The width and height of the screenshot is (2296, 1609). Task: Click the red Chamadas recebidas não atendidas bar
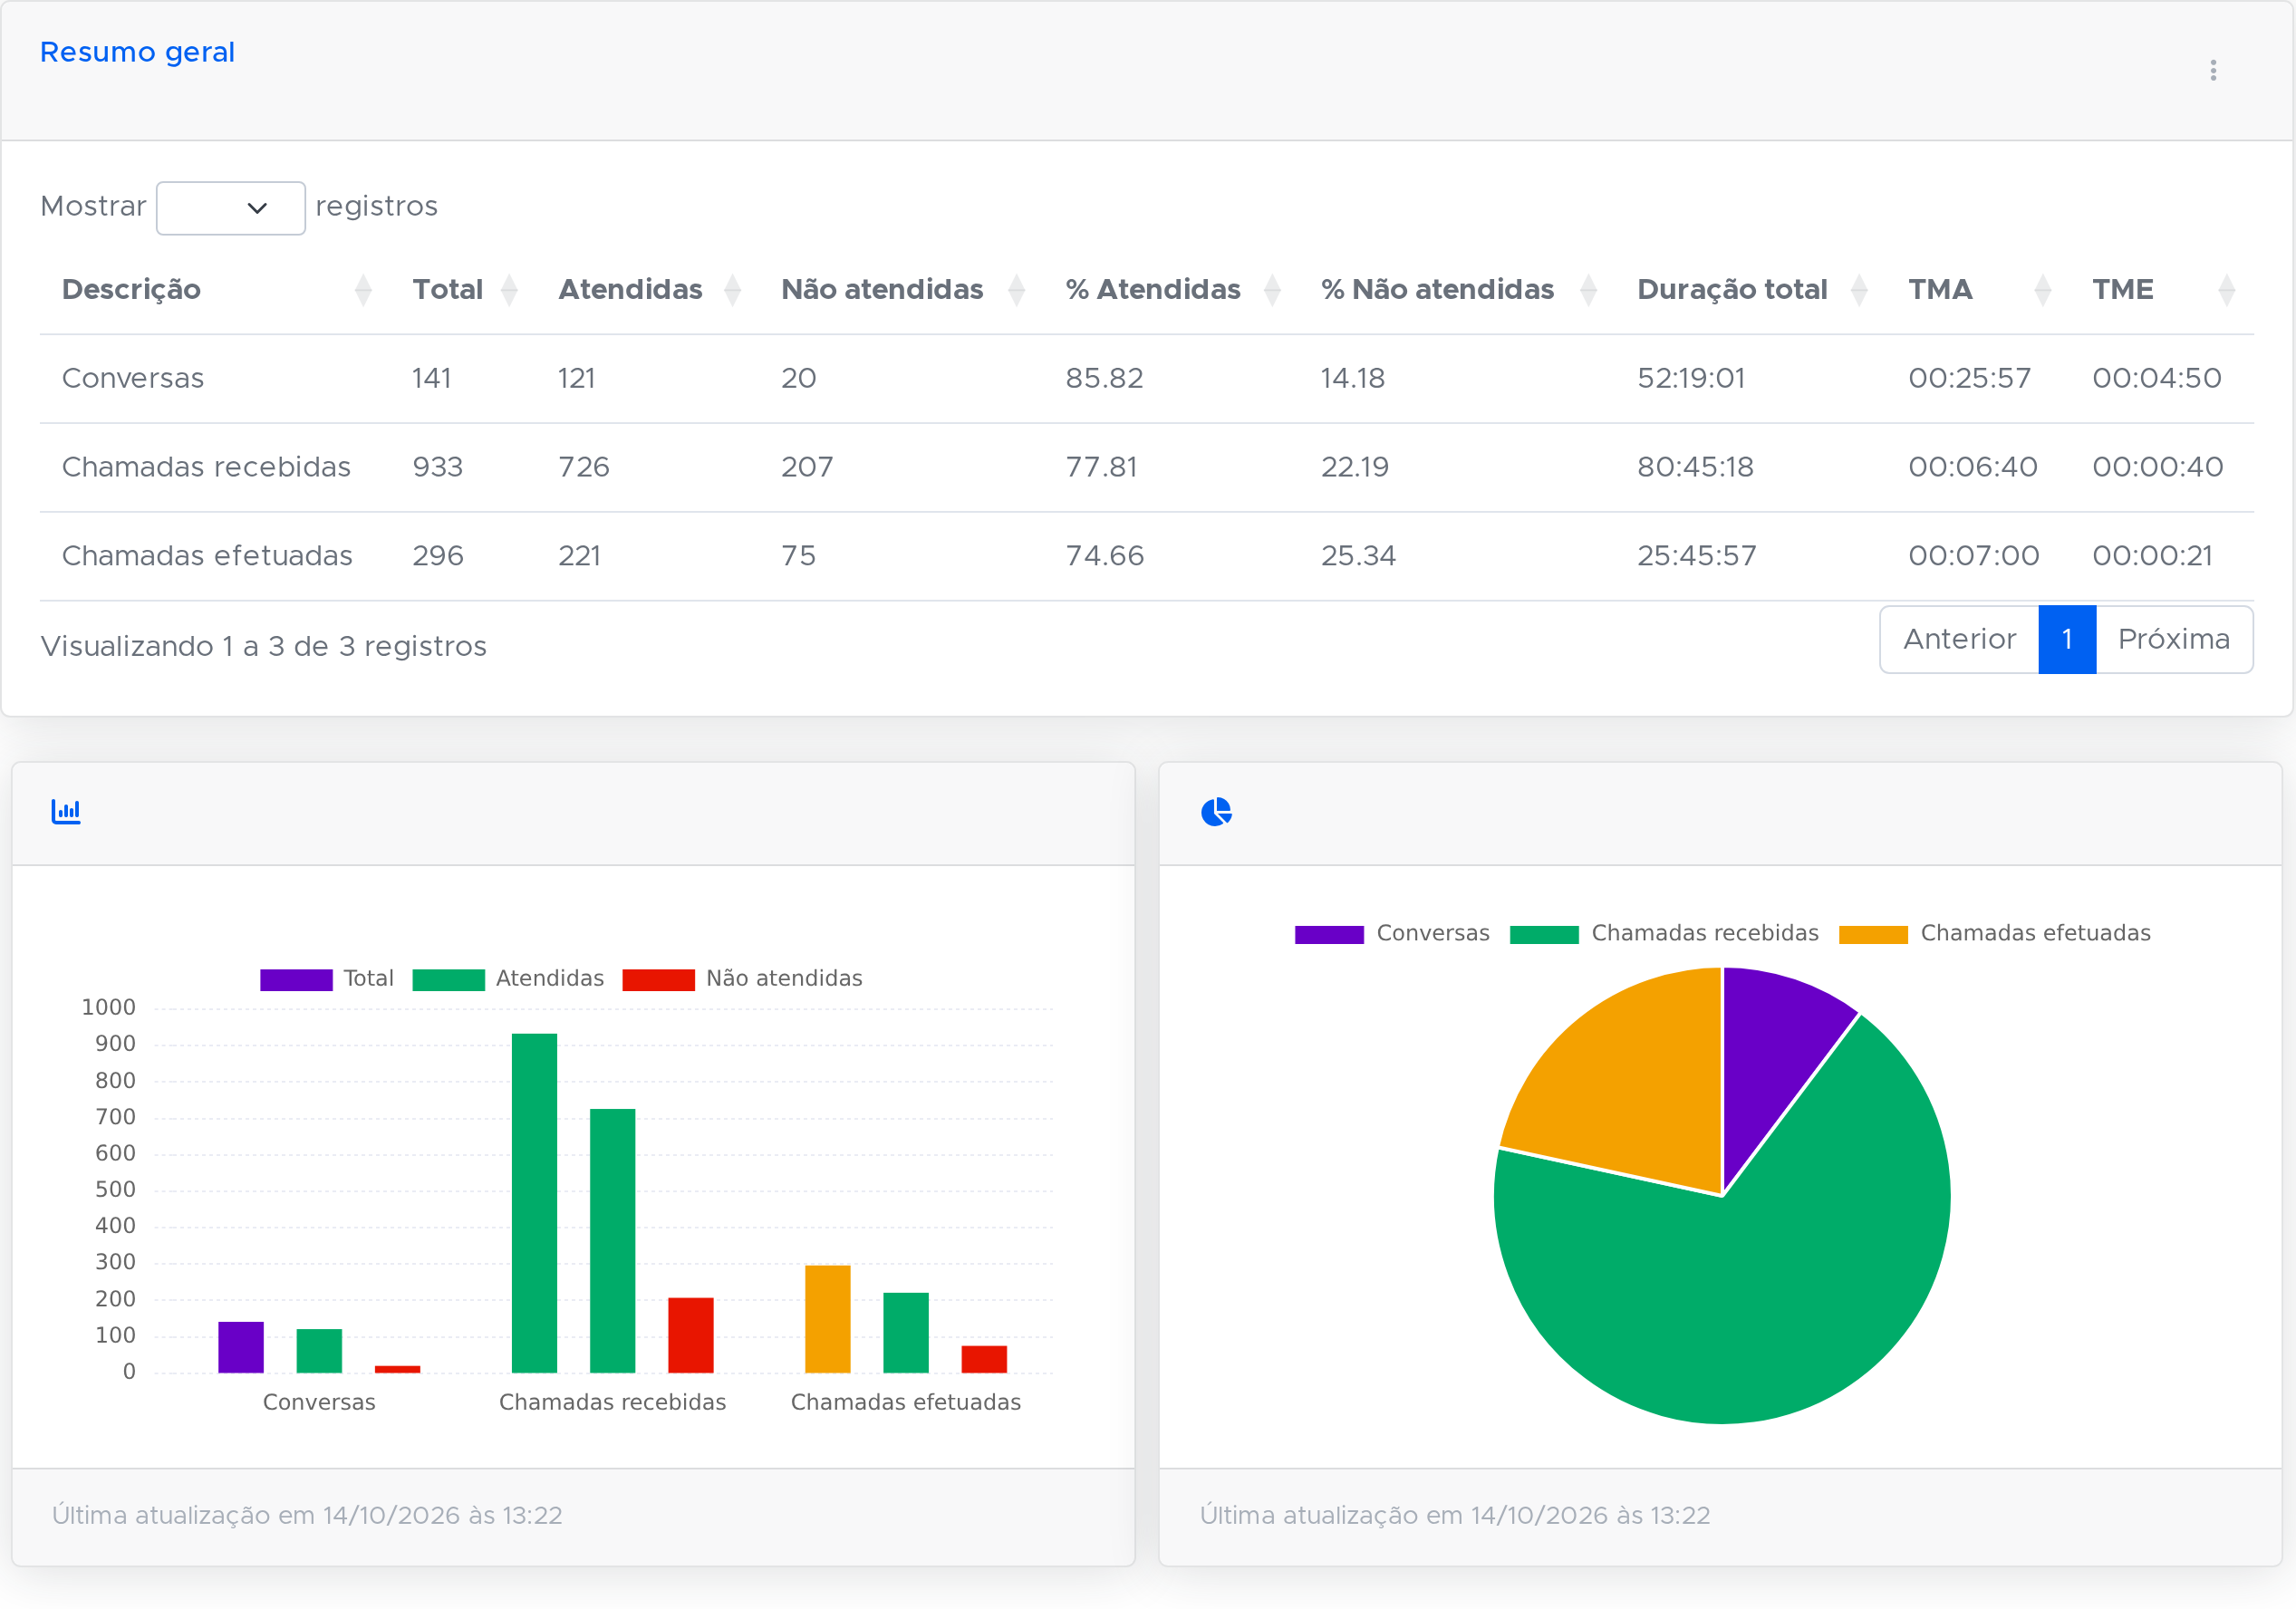[691, 1335]
